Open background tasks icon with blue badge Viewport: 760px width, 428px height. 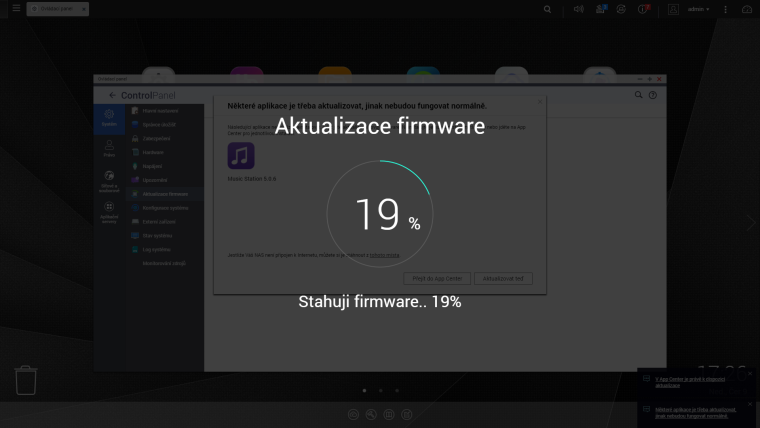point(601,9)
